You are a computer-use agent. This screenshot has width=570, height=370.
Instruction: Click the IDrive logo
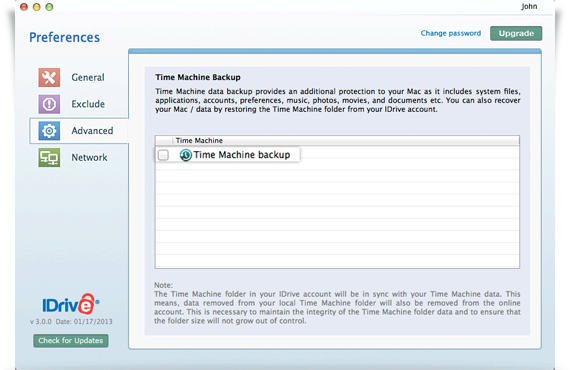click(x=71, y=304)
